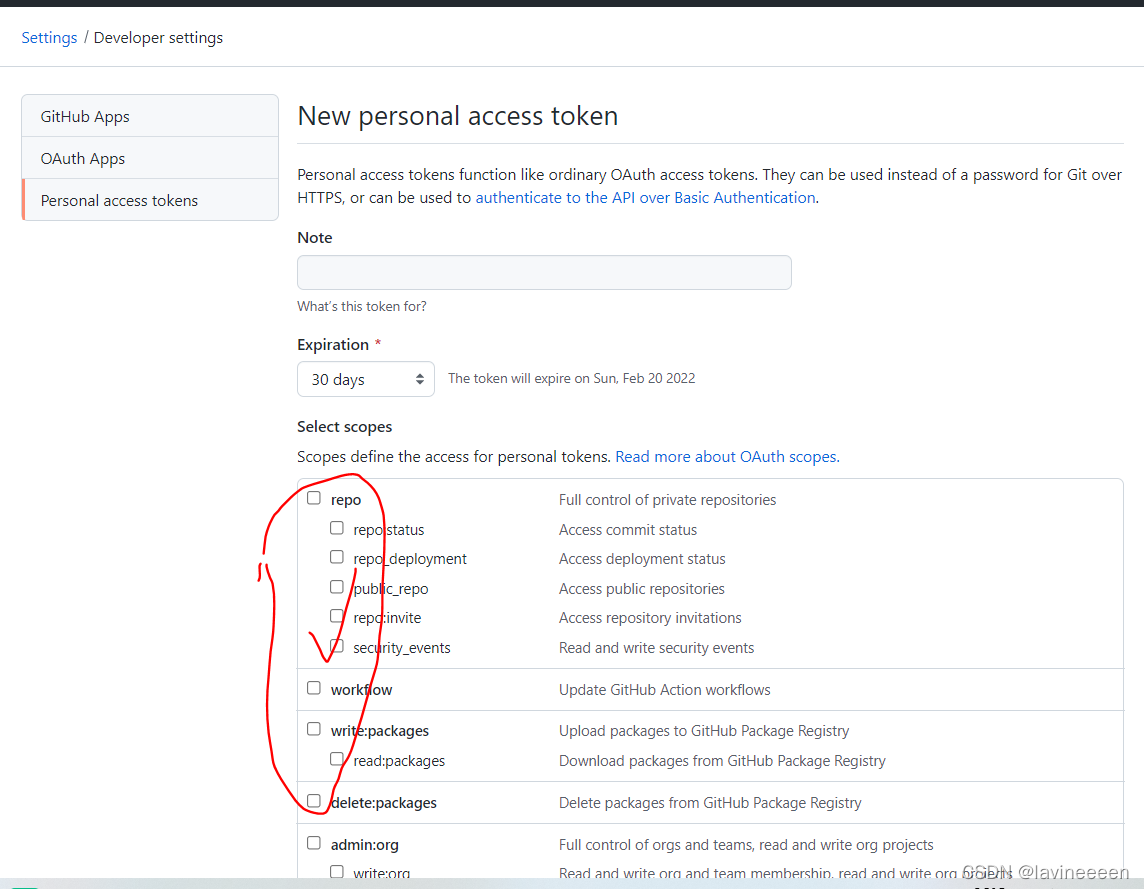Click the 'delete:packages' scope label
Viewport: 1144px width, 889px height.
[384, 803]
